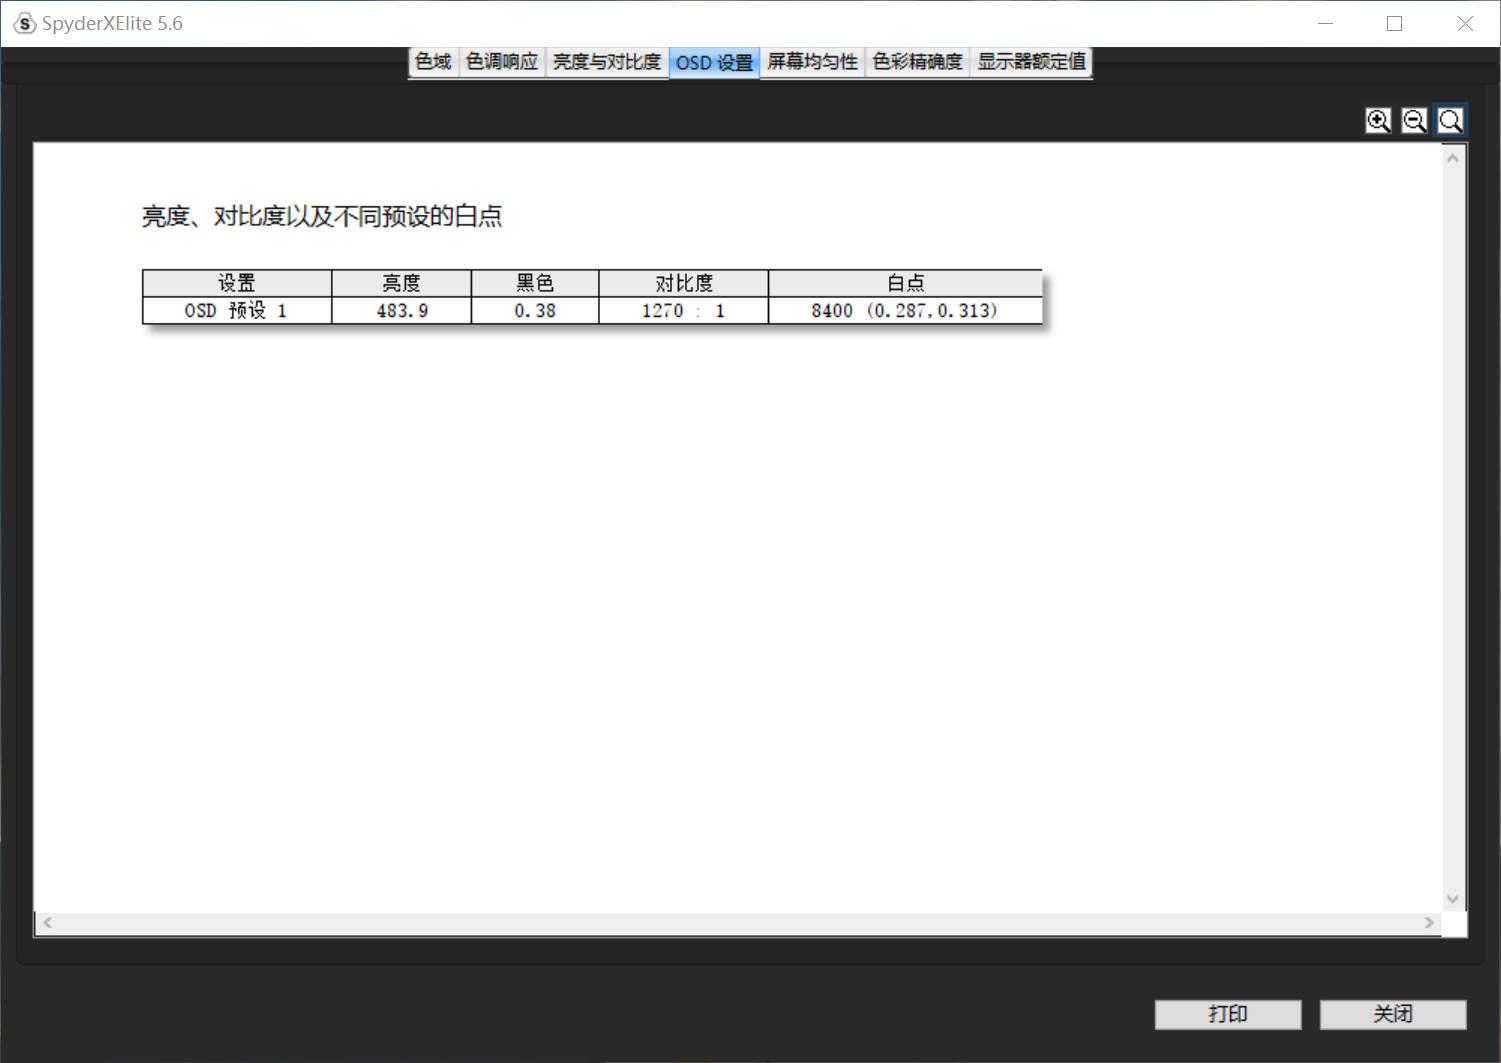Image resolution: width=1501 pixels, height=1063 pixels.
Task: Switch to the 屏幕均匀性 tab
Action: 811,61
